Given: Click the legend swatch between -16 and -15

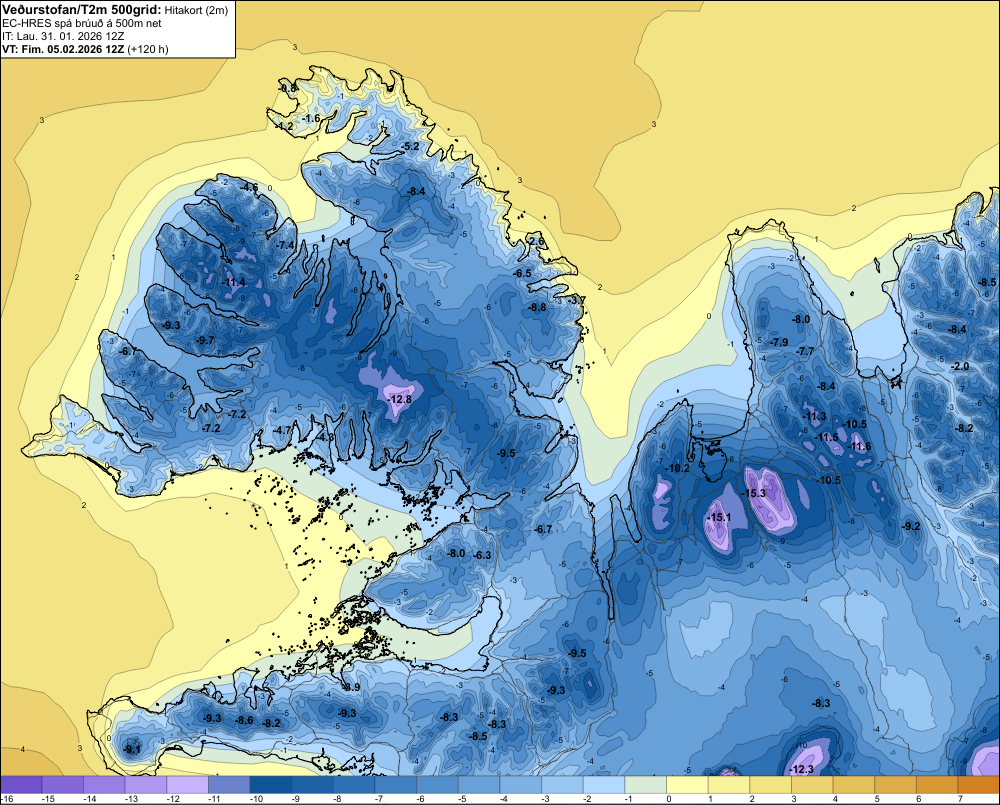Looking at the screenshot, I should pyautogui.click(x=21, y=785).
